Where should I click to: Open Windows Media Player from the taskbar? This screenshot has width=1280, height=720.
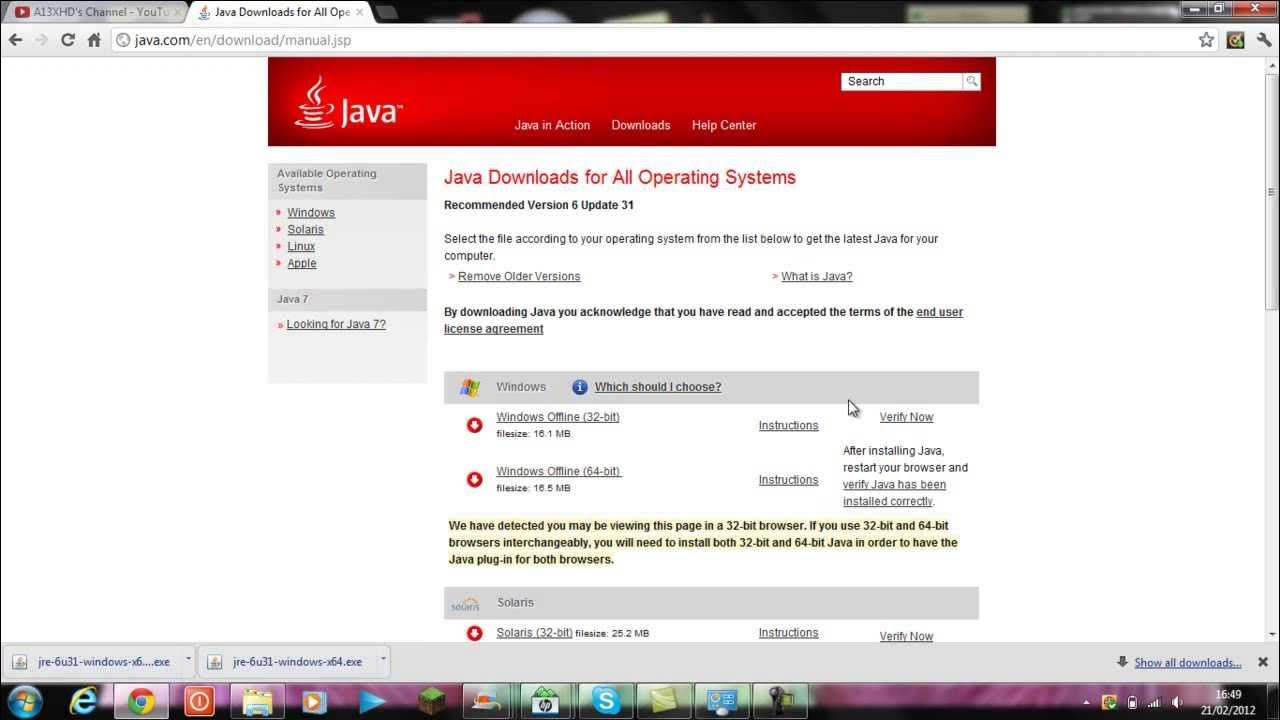(315, 701)
